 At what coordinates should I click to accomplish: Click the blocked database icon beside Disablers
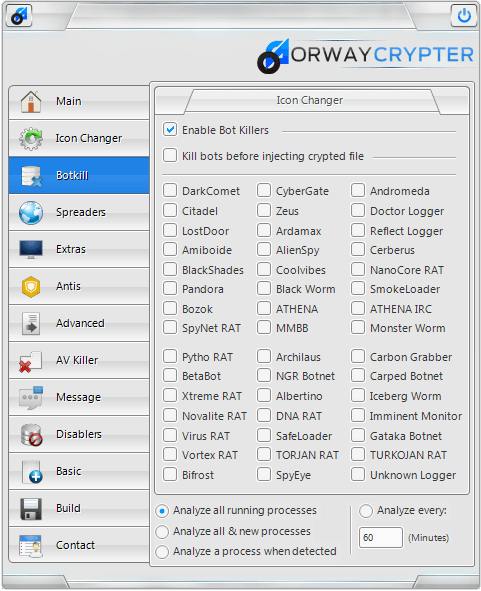pos(32,435)
